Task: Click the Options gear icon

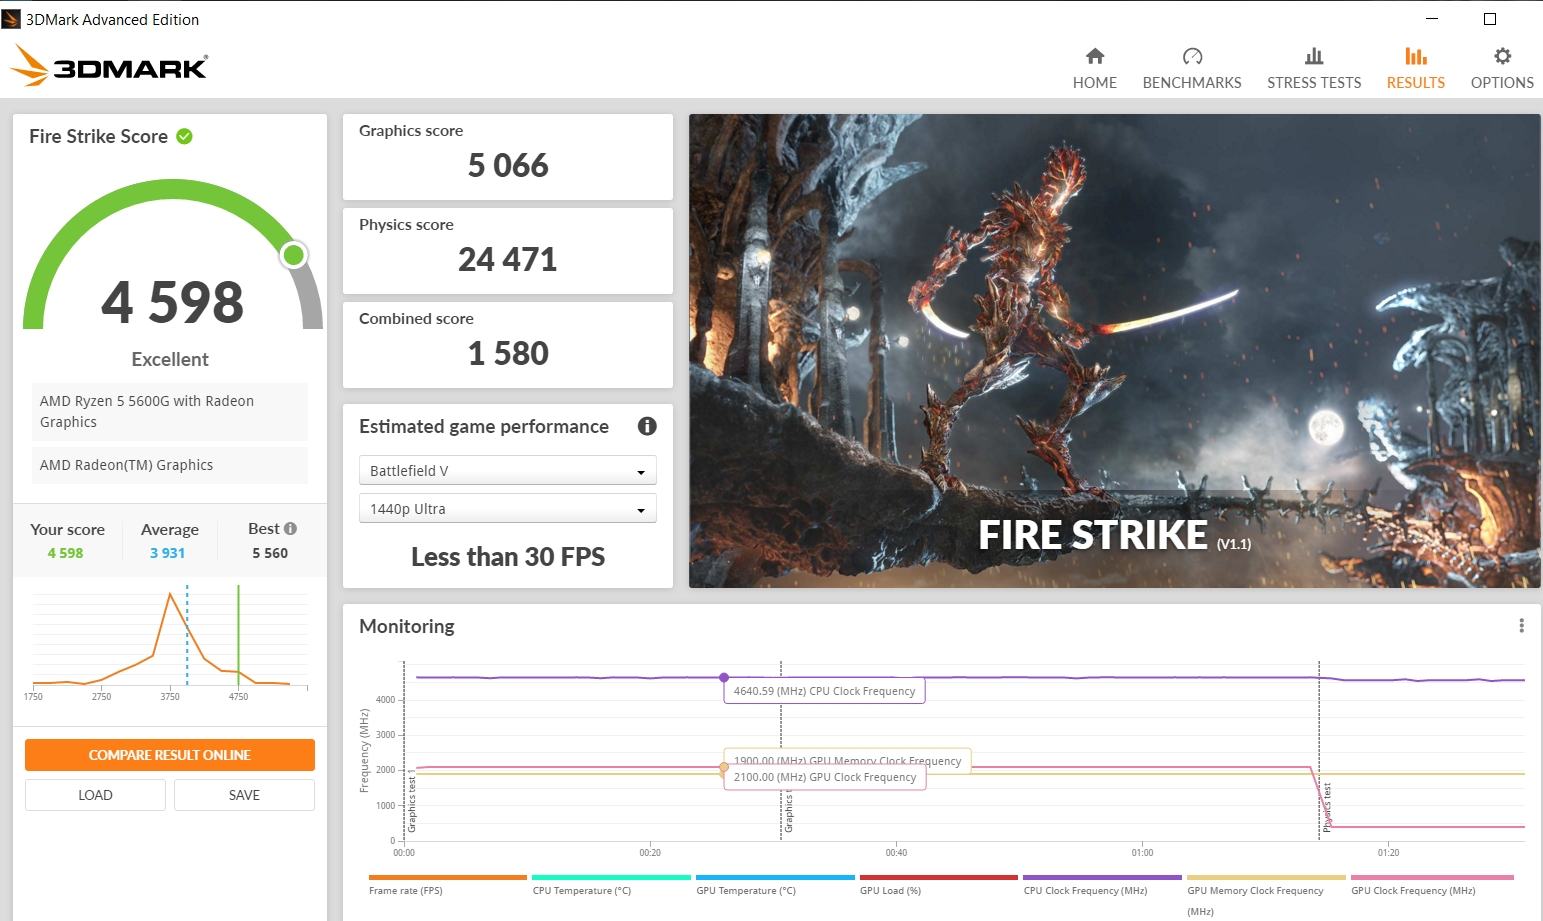Action: point(1502,56)
